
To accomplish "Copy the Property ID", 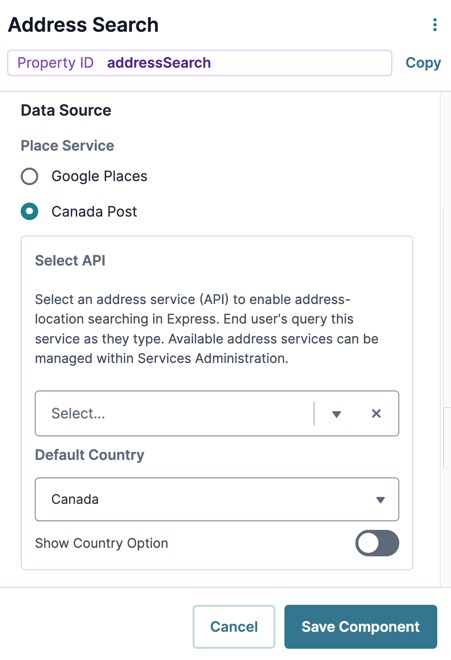I will click(423, 63).
